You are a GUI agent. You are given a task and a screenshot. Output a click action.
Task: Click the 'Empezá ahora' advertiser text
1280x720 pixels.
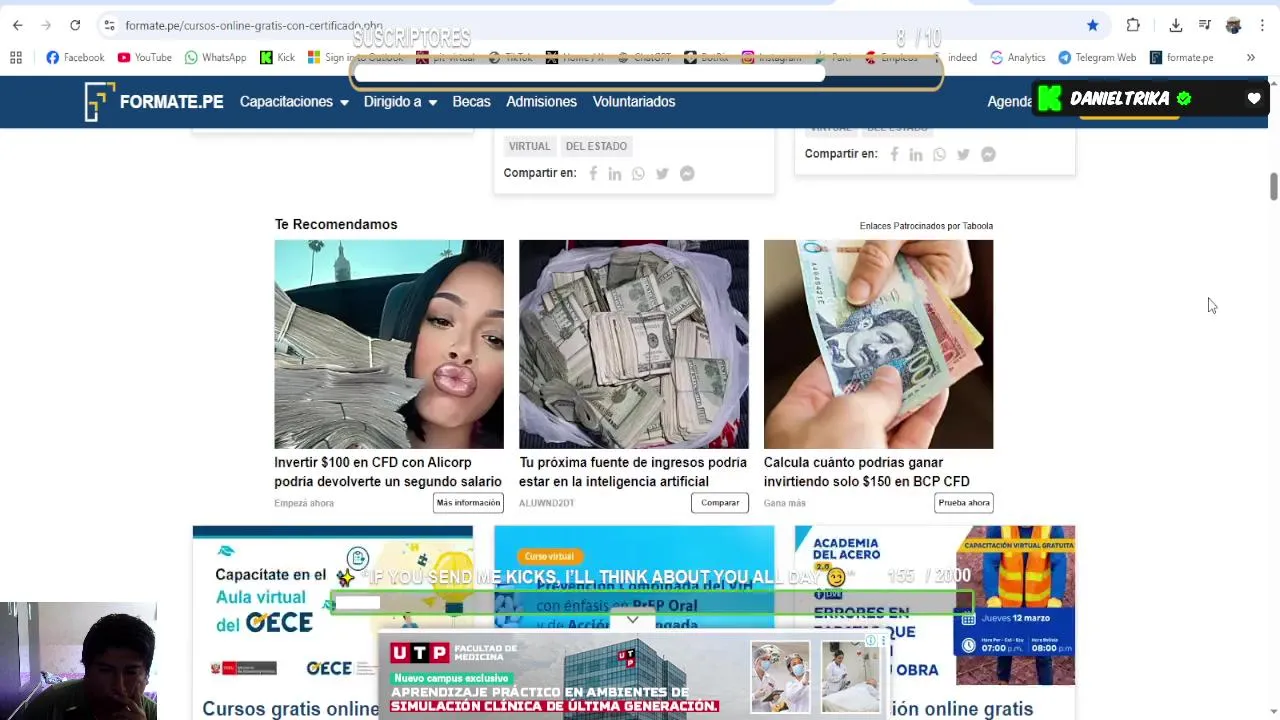(x=304, y=503)
